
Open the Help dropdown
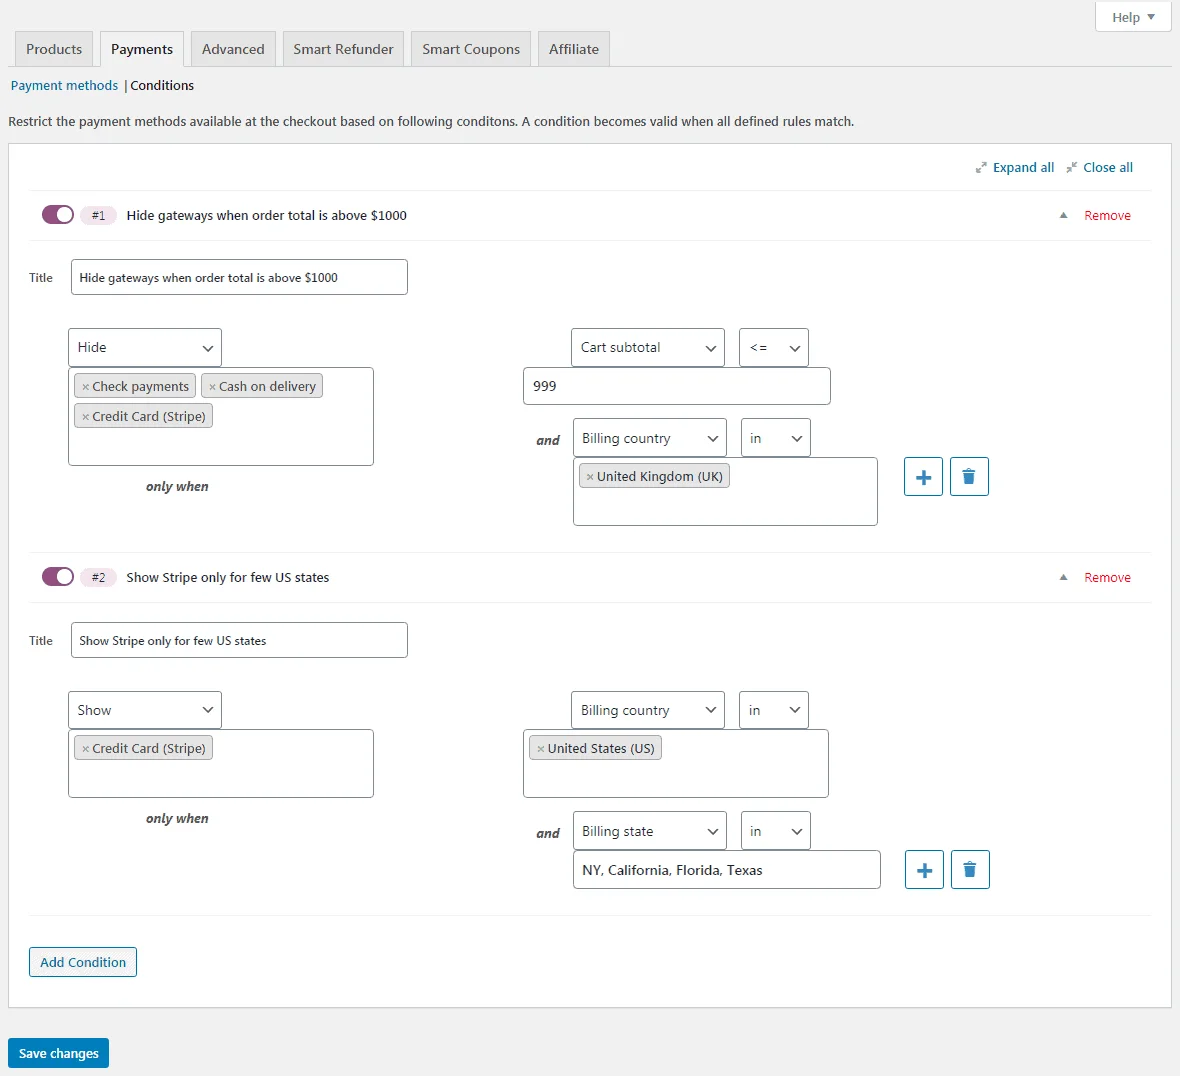pos(1133,17)
